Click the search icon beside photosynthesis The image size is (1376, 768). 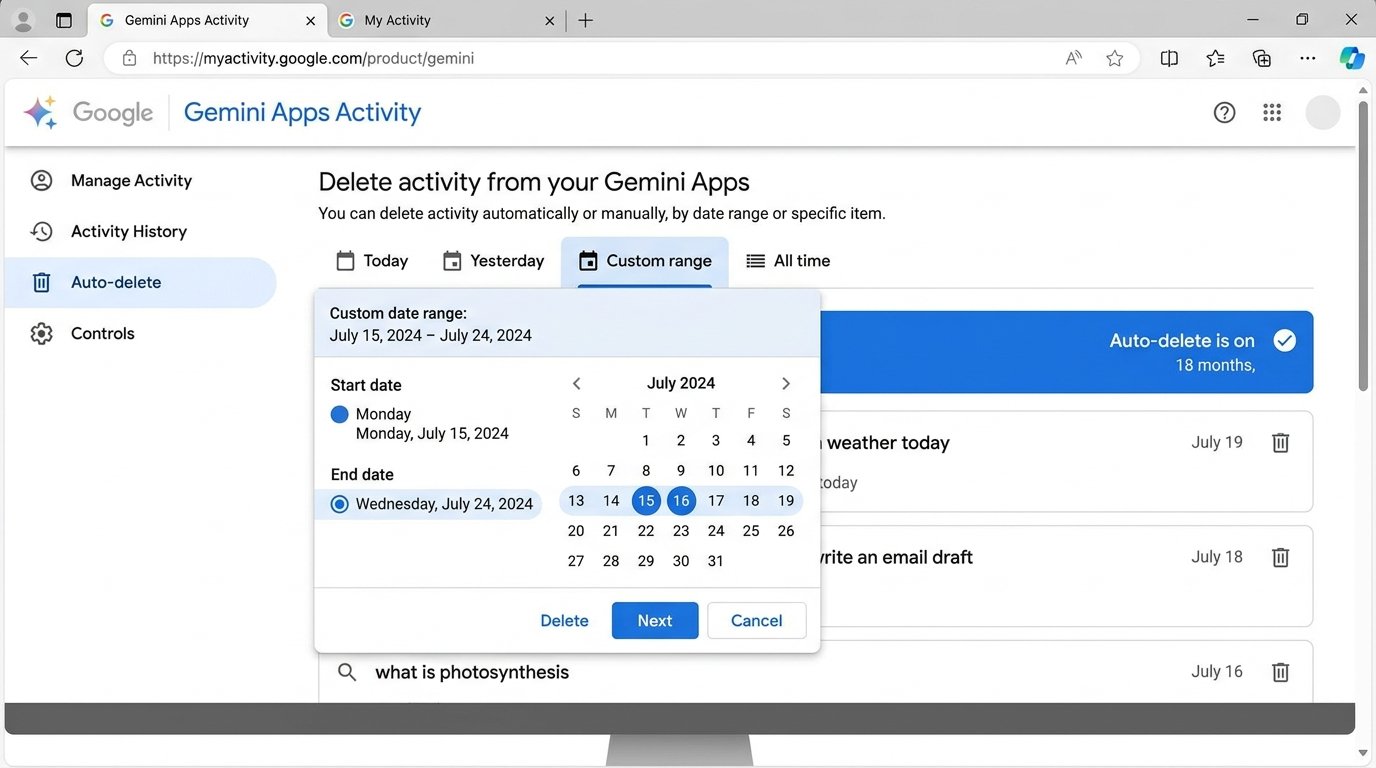click(x=347, y=672)
